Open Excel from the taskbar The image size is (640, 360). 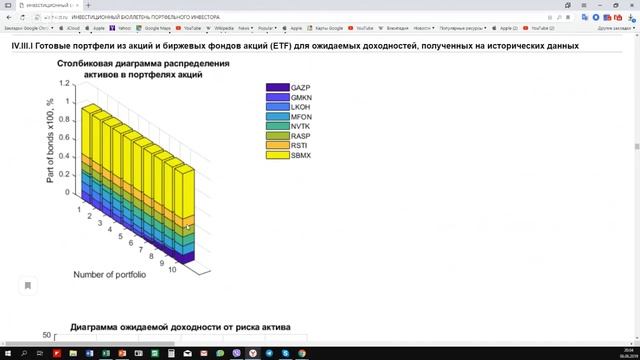pyautogui.click(x=106, y=353)
